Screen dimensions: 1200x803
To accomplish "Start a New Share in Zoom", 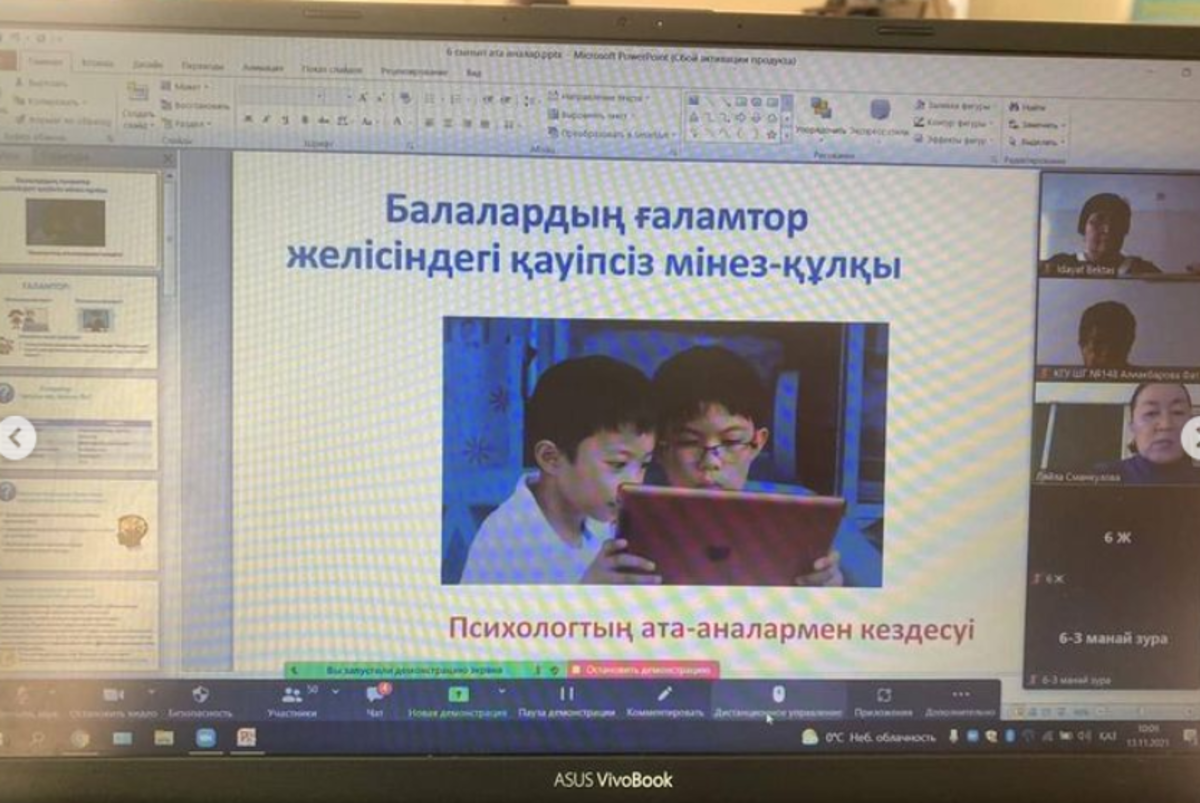I will [x=458, y=697].
